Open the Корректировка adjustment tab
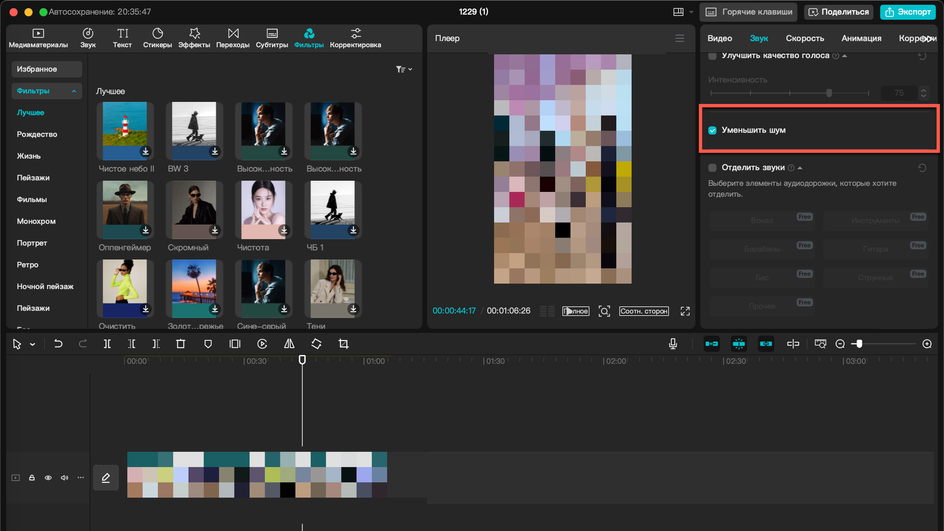The width and height of the screenshot is (944, 531). [355, 38]
